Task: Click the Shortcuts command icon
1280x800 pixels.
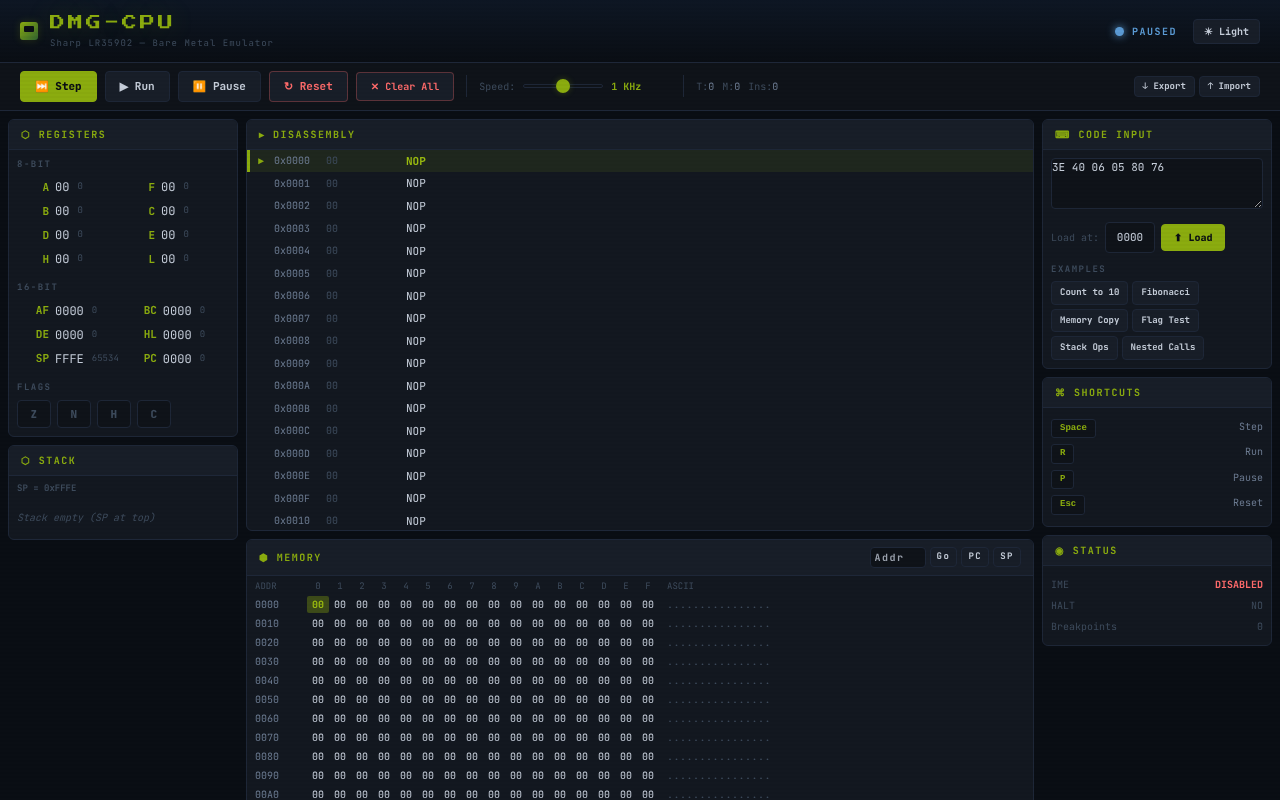Action: (1060, 393)
